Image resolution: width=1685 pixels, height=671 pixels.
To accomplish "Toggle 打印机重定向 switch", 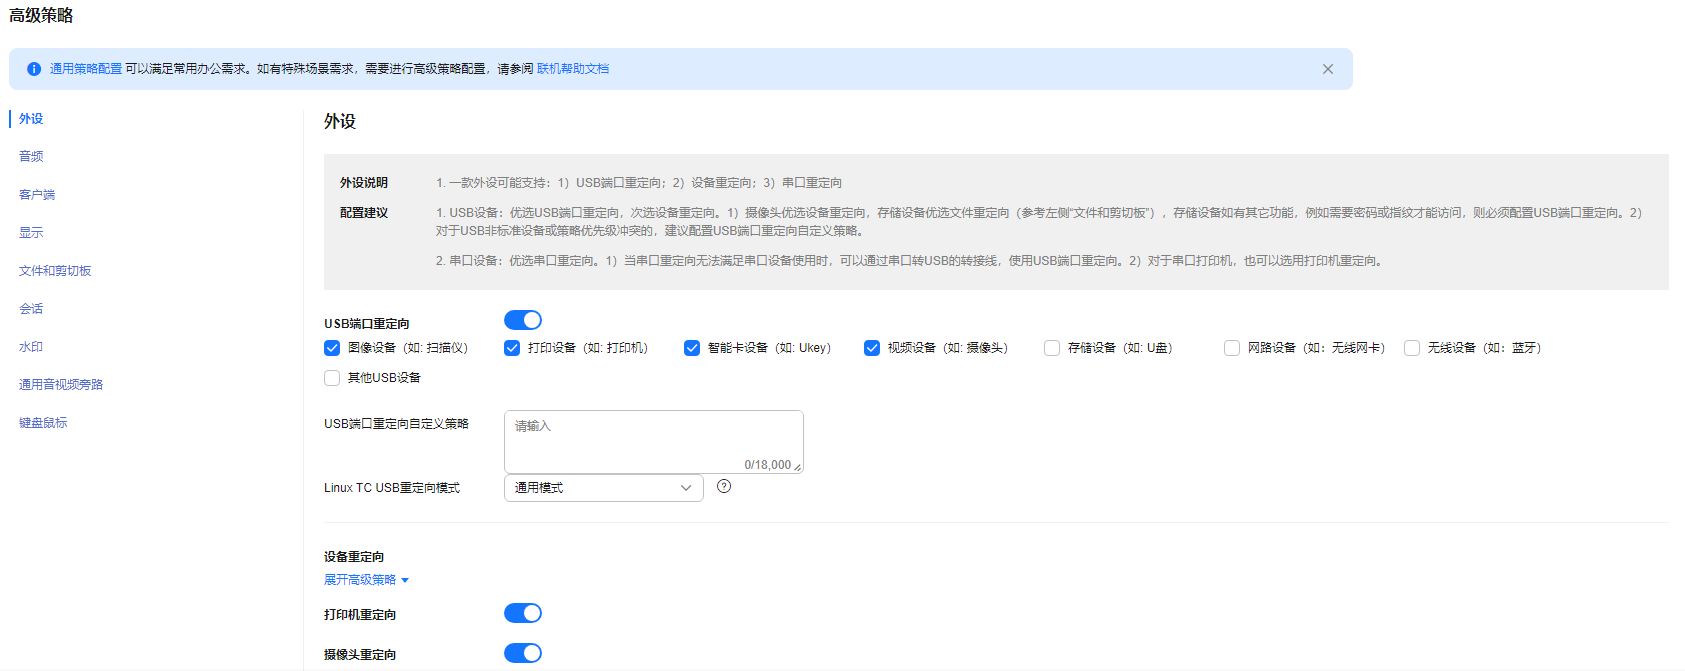I will coord(522,613).
